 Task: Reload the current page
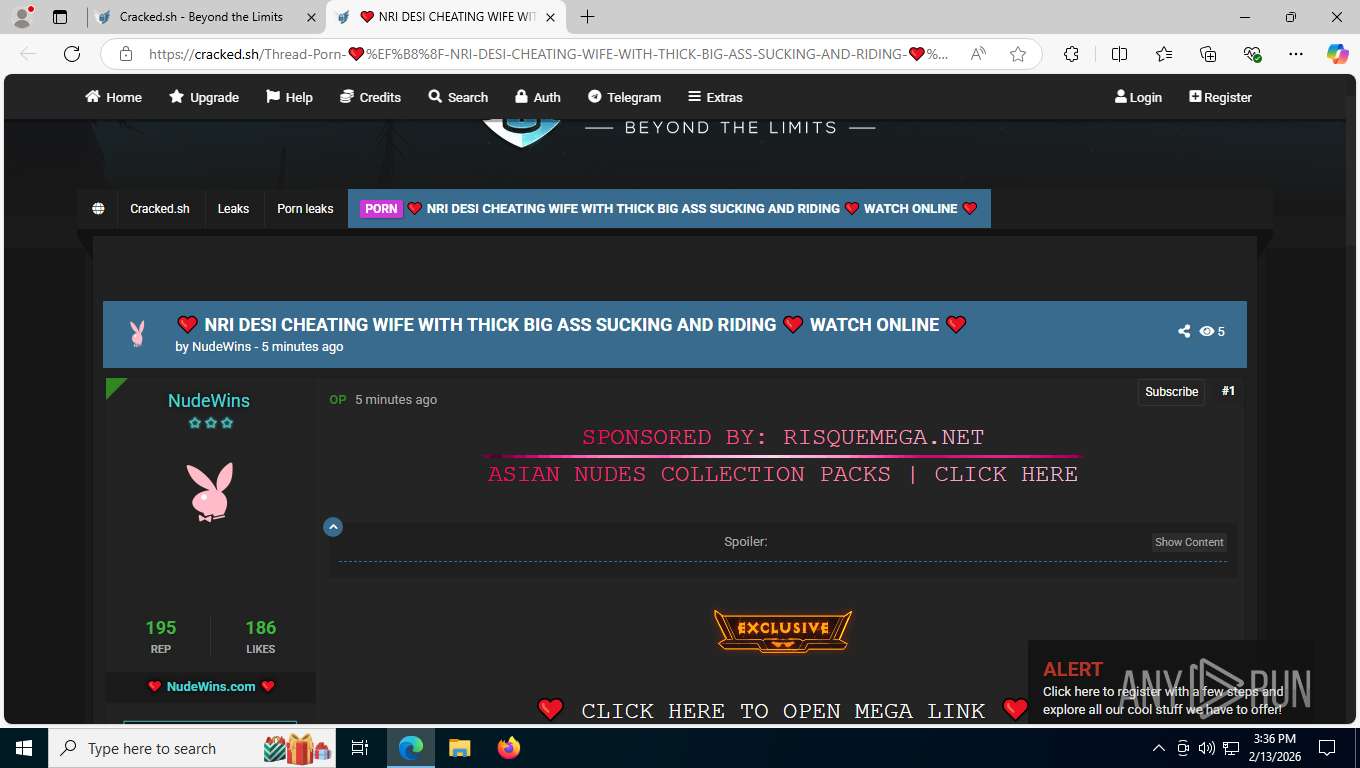(x=72, y=54)
